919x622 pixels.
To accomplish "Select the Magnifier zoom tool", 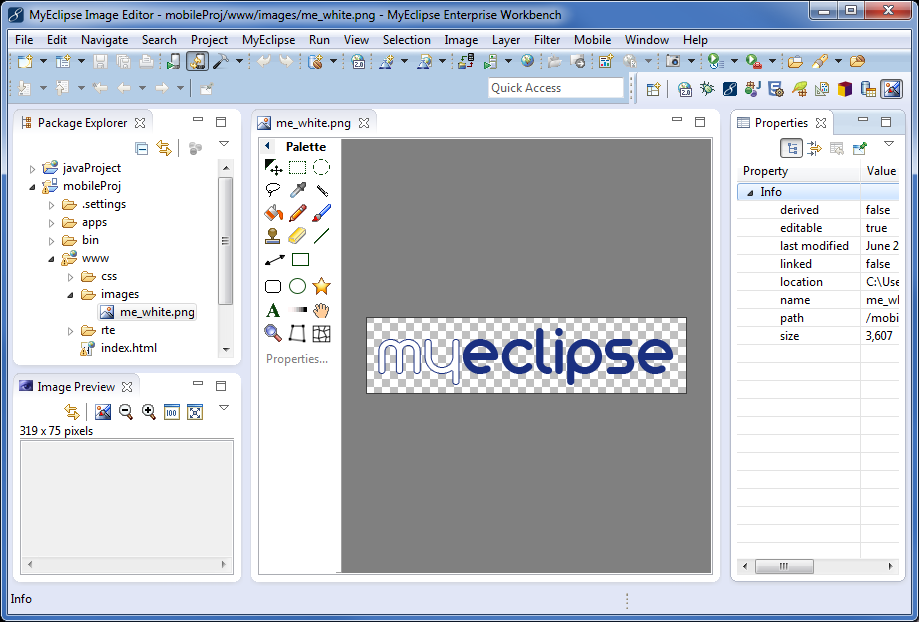I will pyautogui.click(x=273, y=333).
